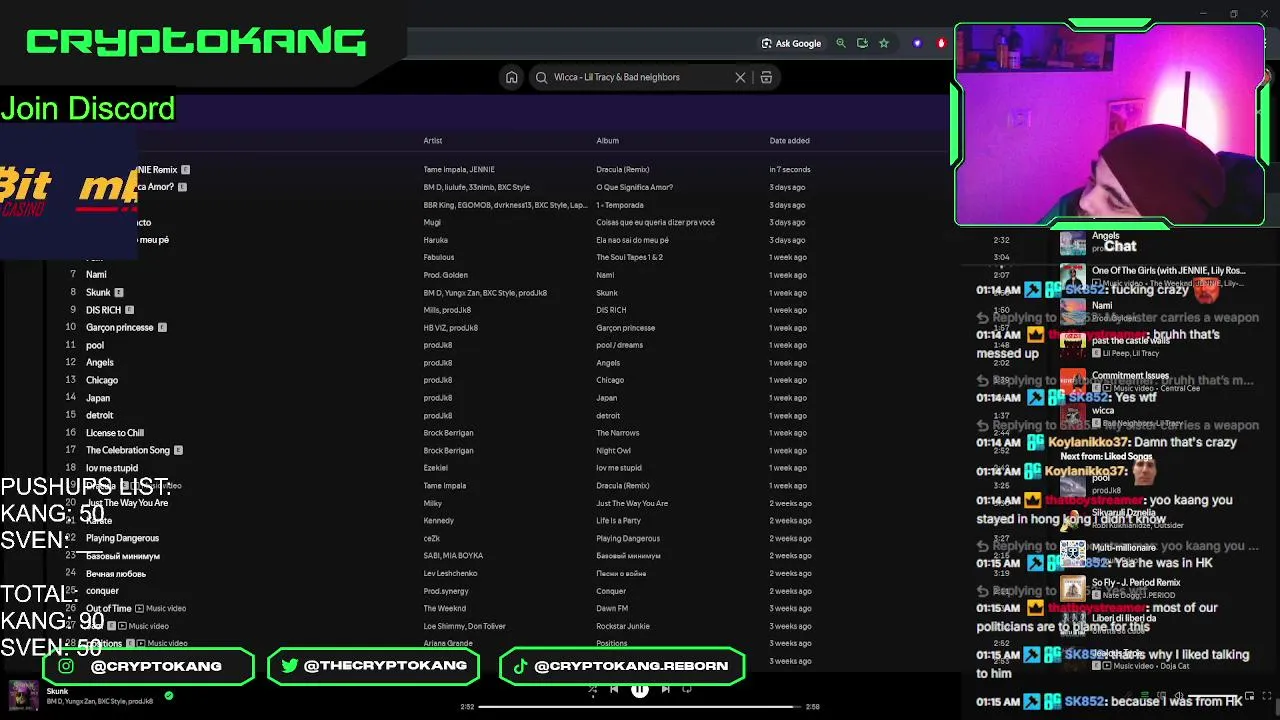This screenshot has height=720, width=1280.
Task: Select the song detroit
Action: click(99, 415)
